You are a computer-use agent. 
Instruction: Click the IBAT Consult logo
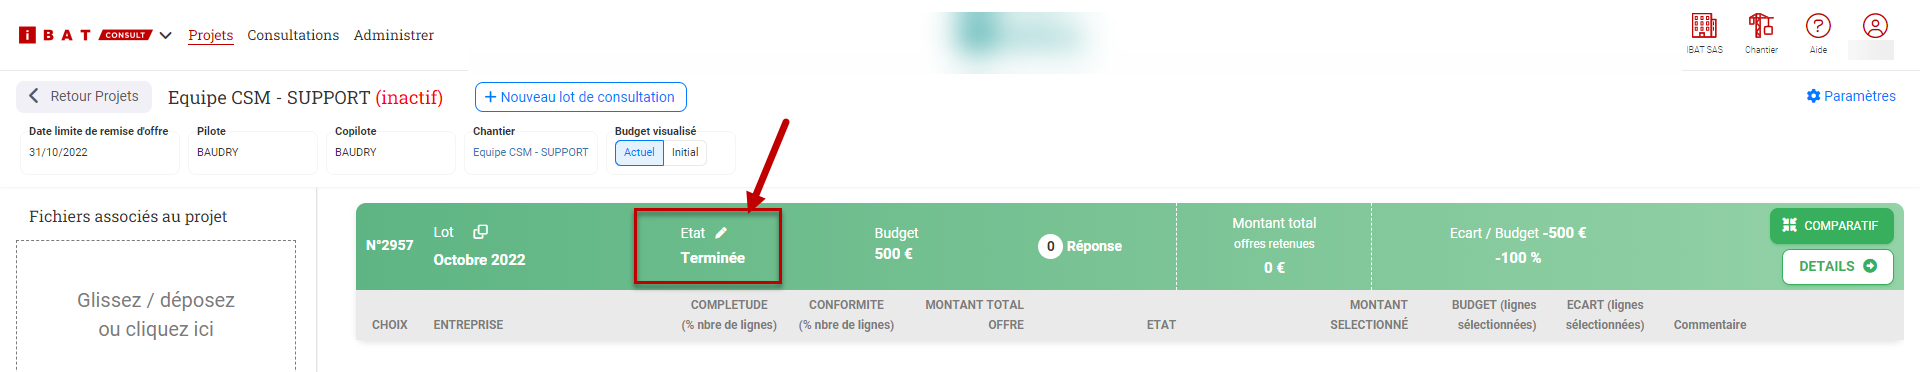[x=85, y=35]
